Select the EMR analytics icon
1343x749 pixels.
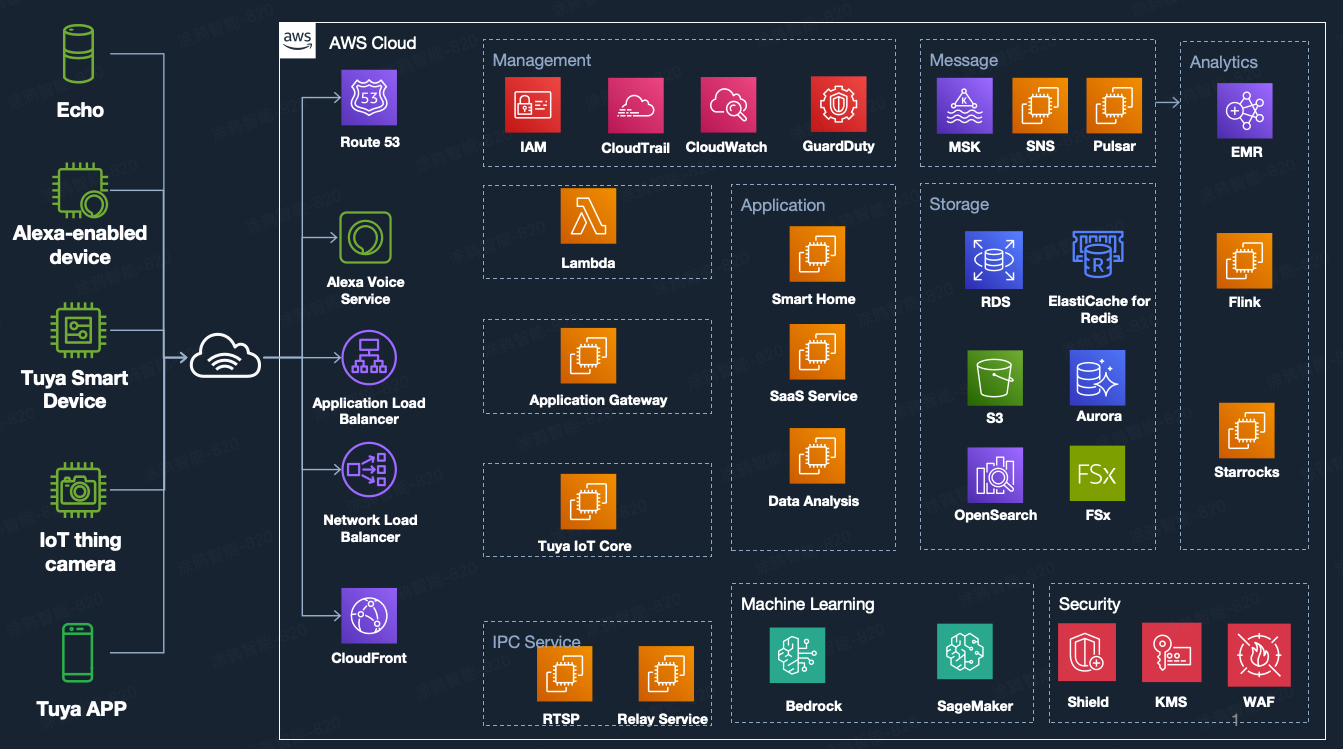click(1245, 111)
